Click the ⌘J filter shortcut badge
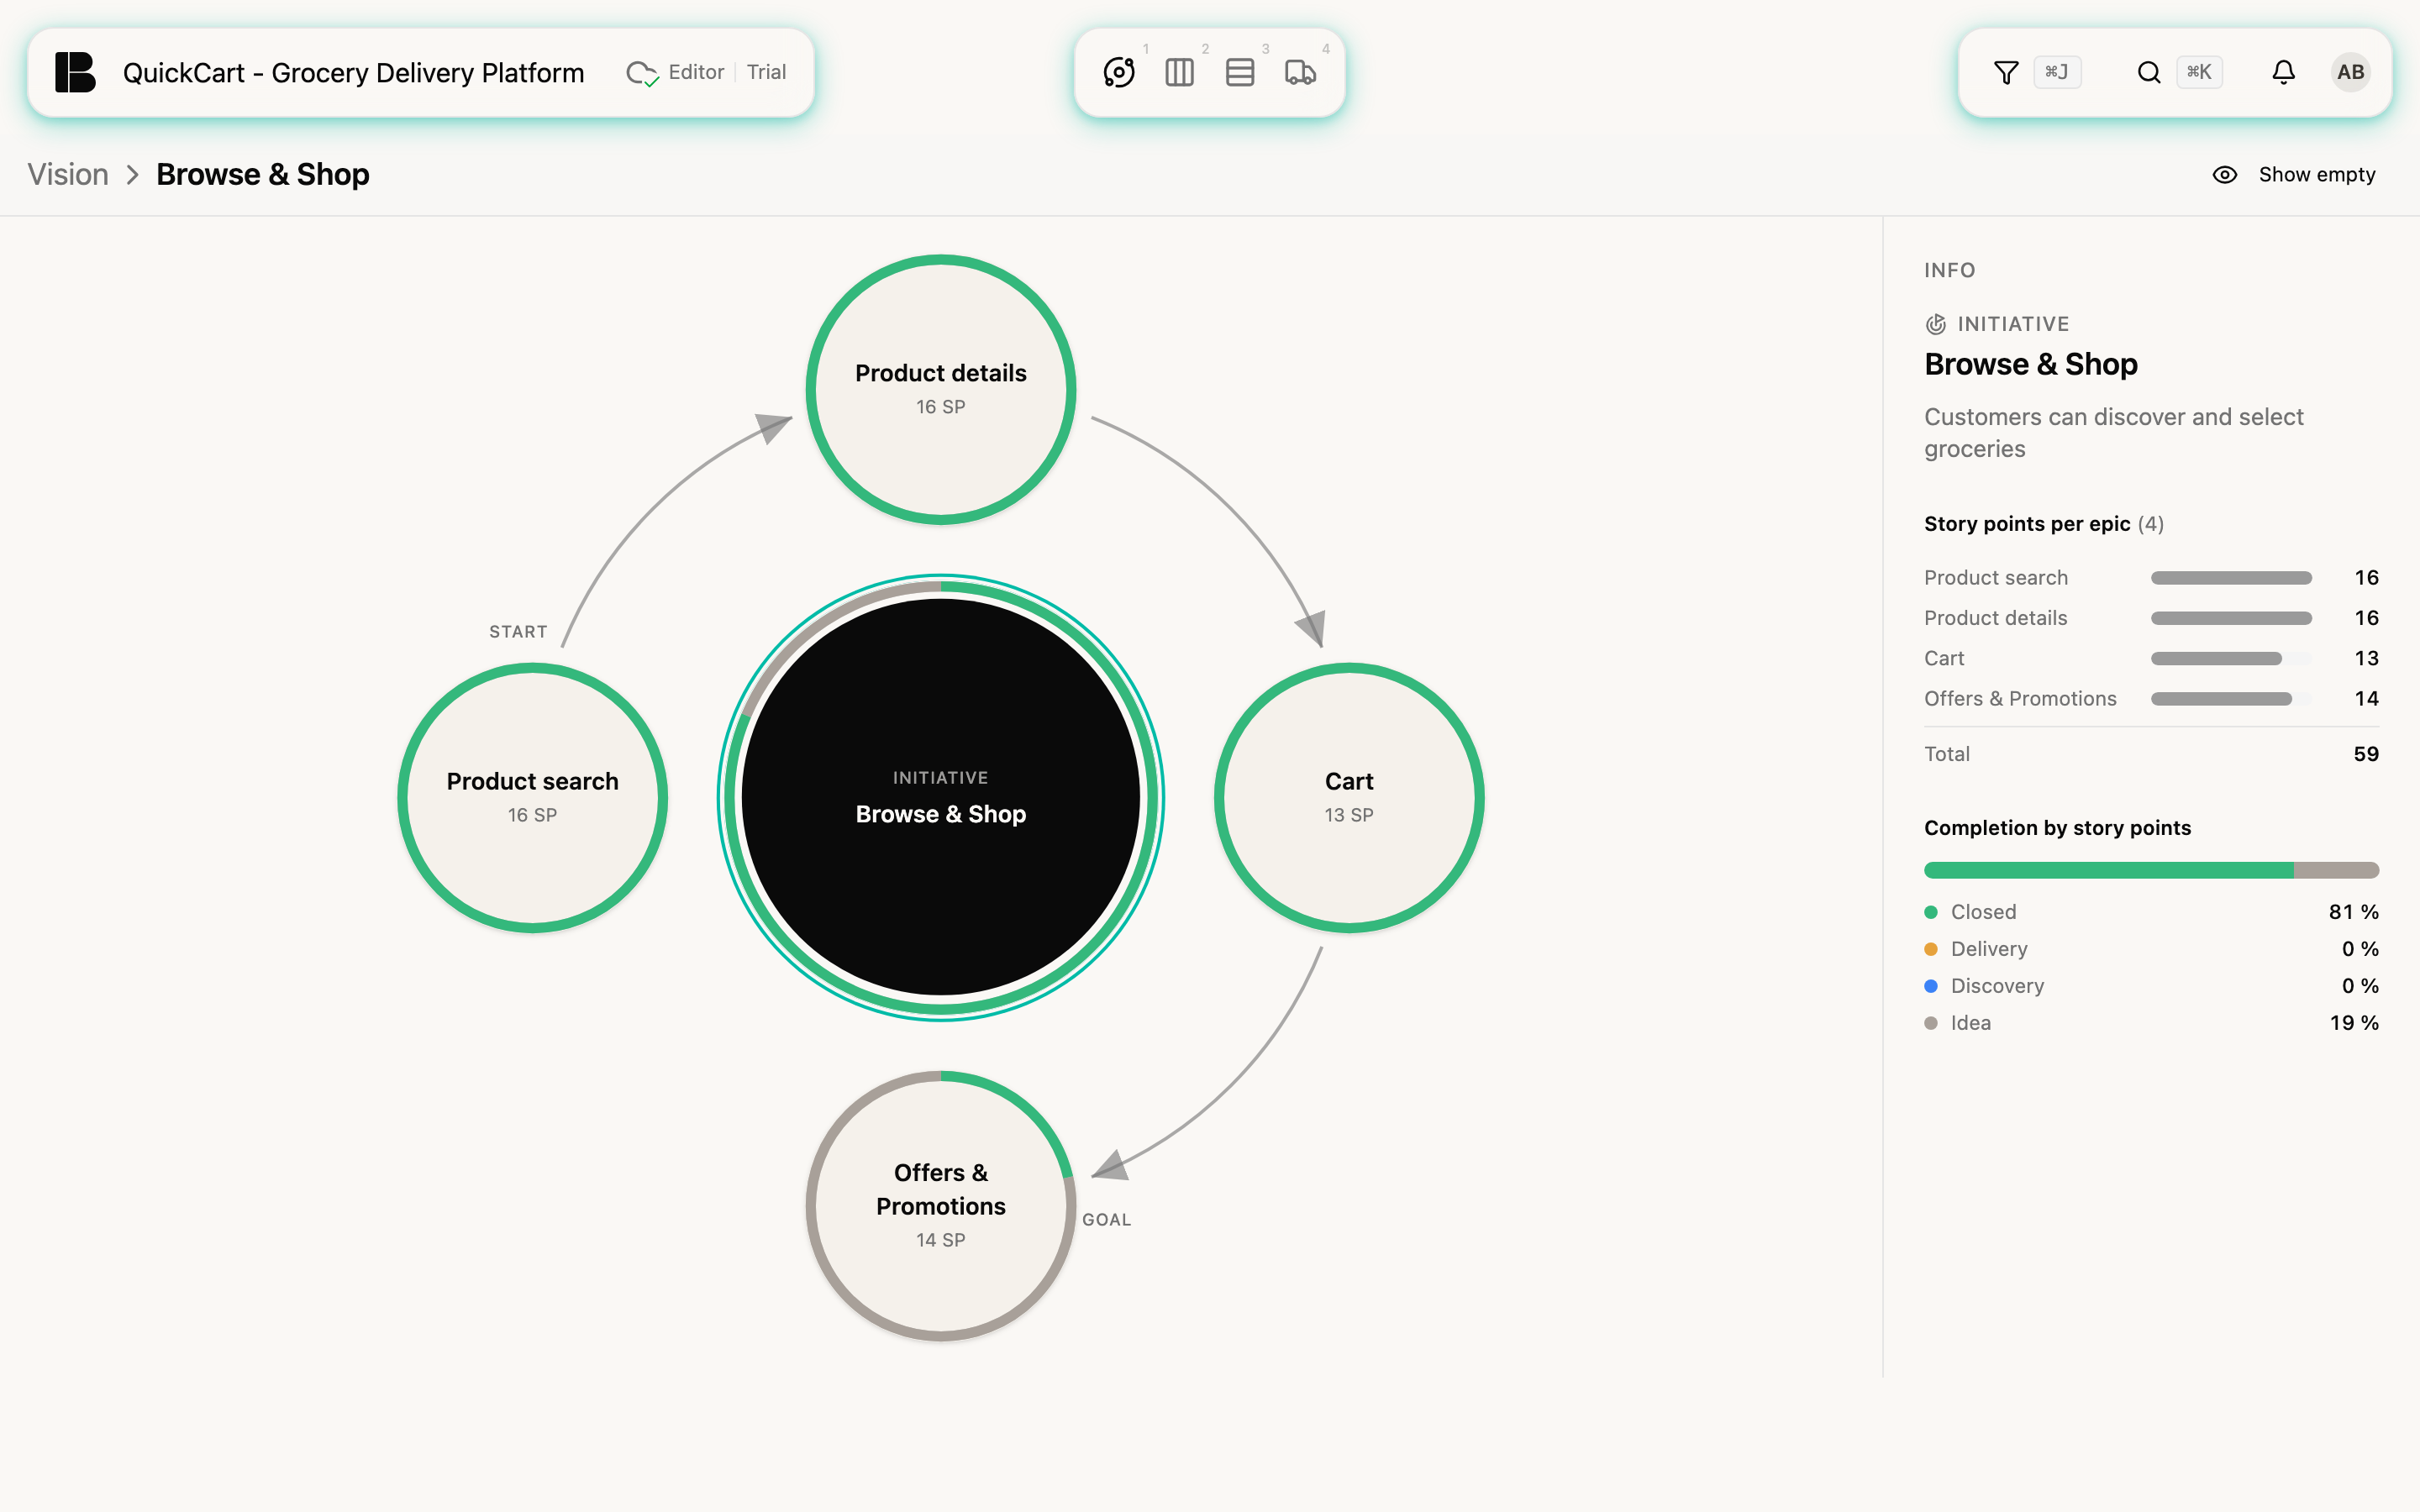Screen dimensions: 2420x1512 pyautogui.click(x=2057, y=72)
